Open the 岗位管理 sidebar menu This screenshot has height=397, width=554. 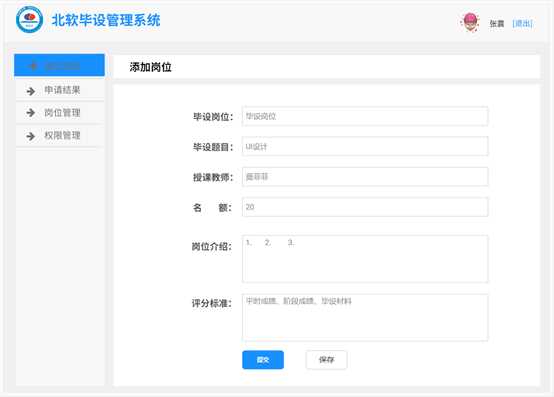59,113
